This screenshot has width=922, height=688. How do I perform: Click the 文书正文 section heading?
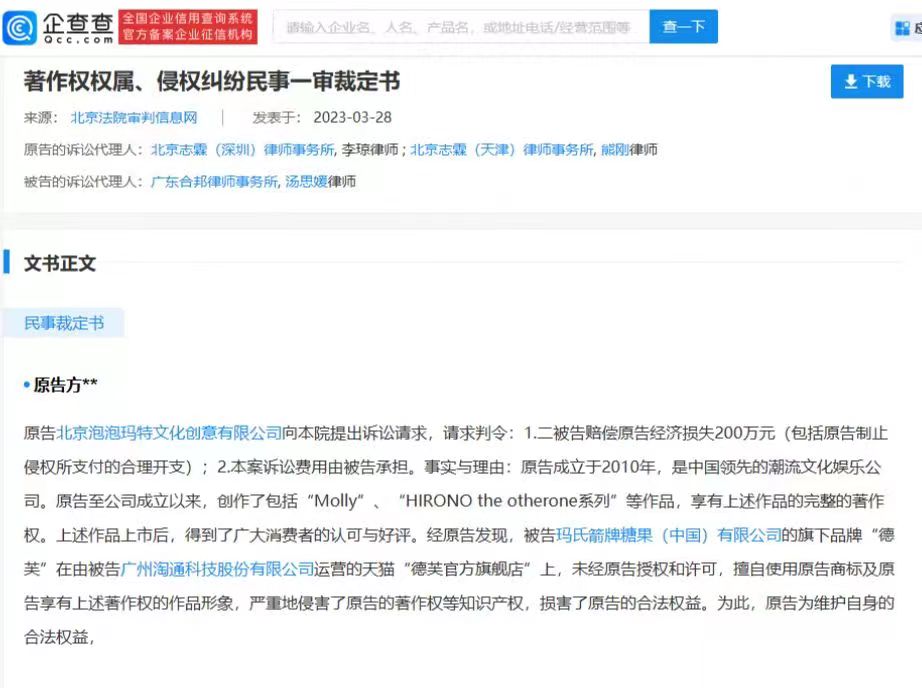(x=59, y=263)
